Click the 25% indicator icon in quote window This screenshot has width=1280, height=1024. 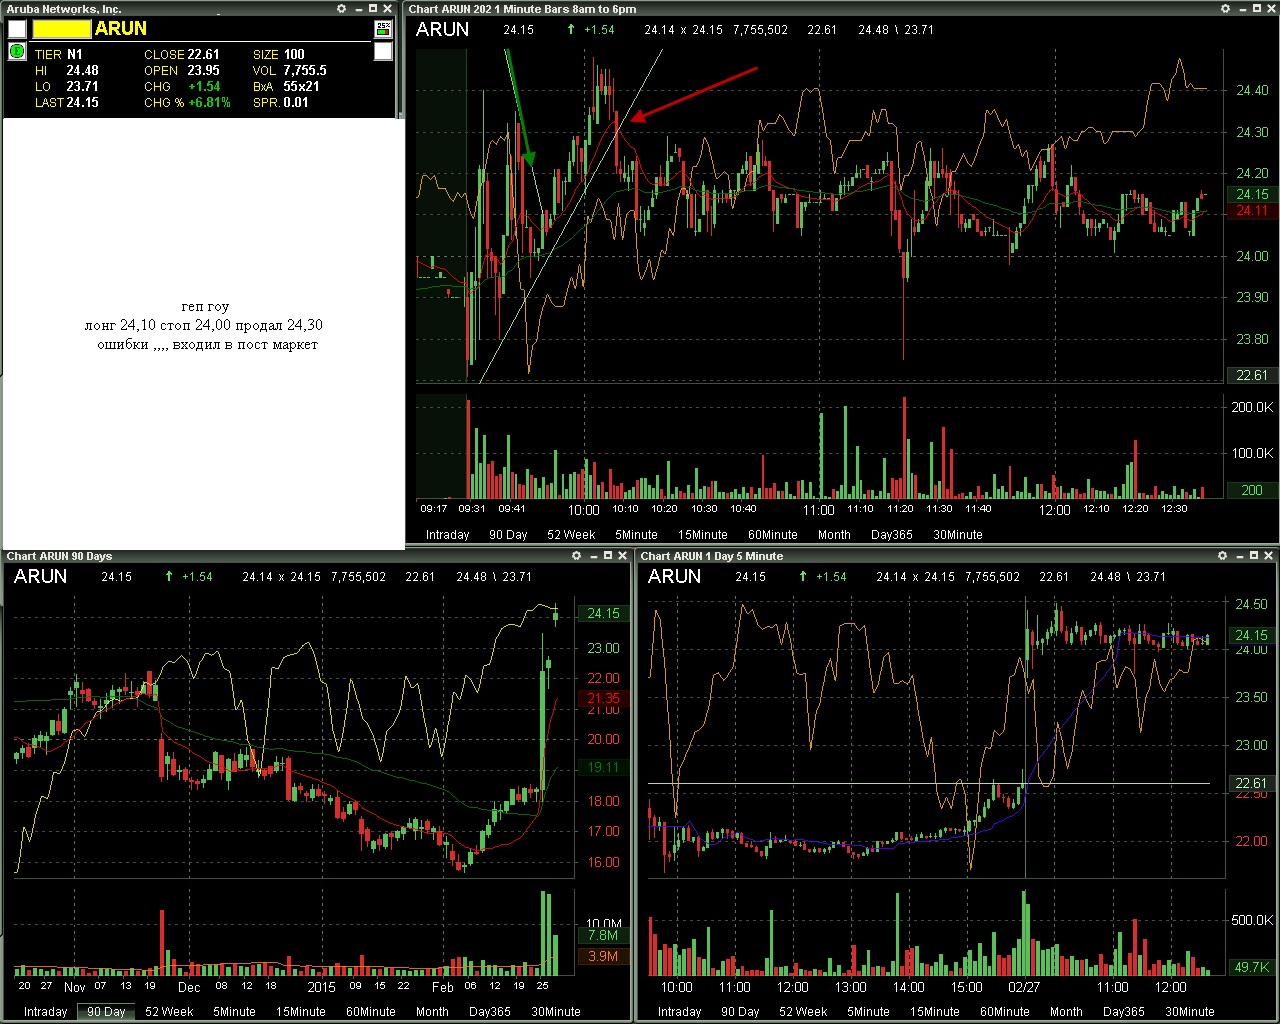(383, 29)
